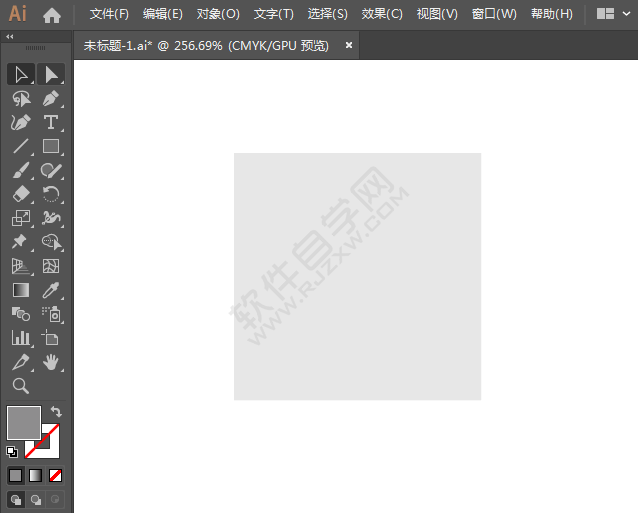Select the Warp tool

tap(51, 218)
